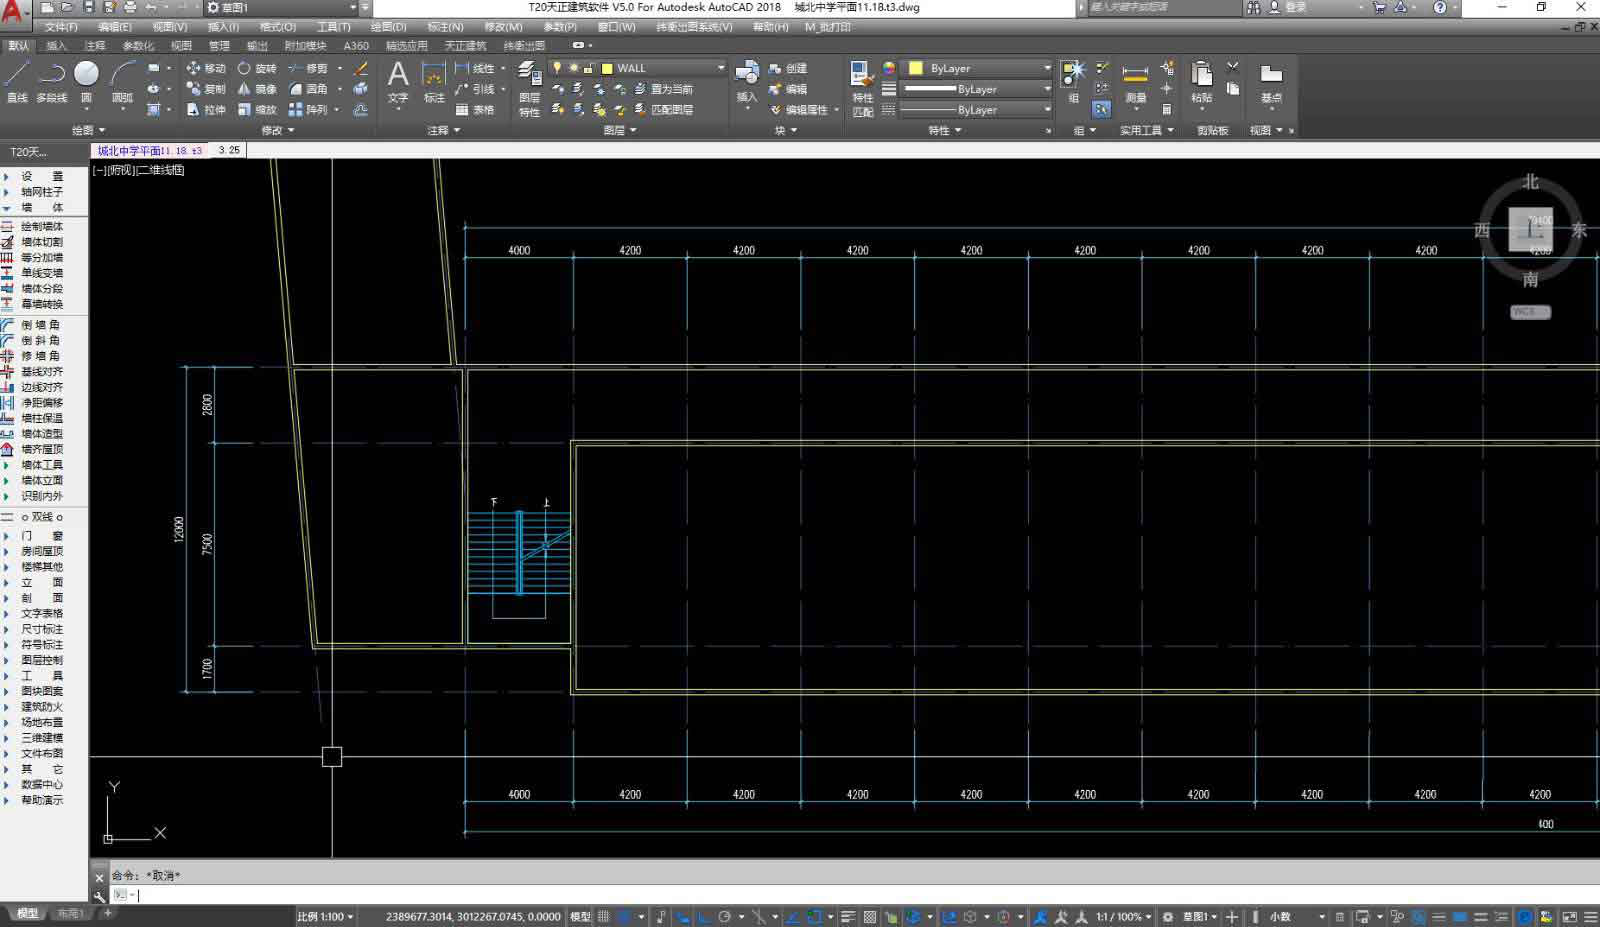Click 绘制墙体 in the side panel
1600x927 pixels.
point(42,226)
